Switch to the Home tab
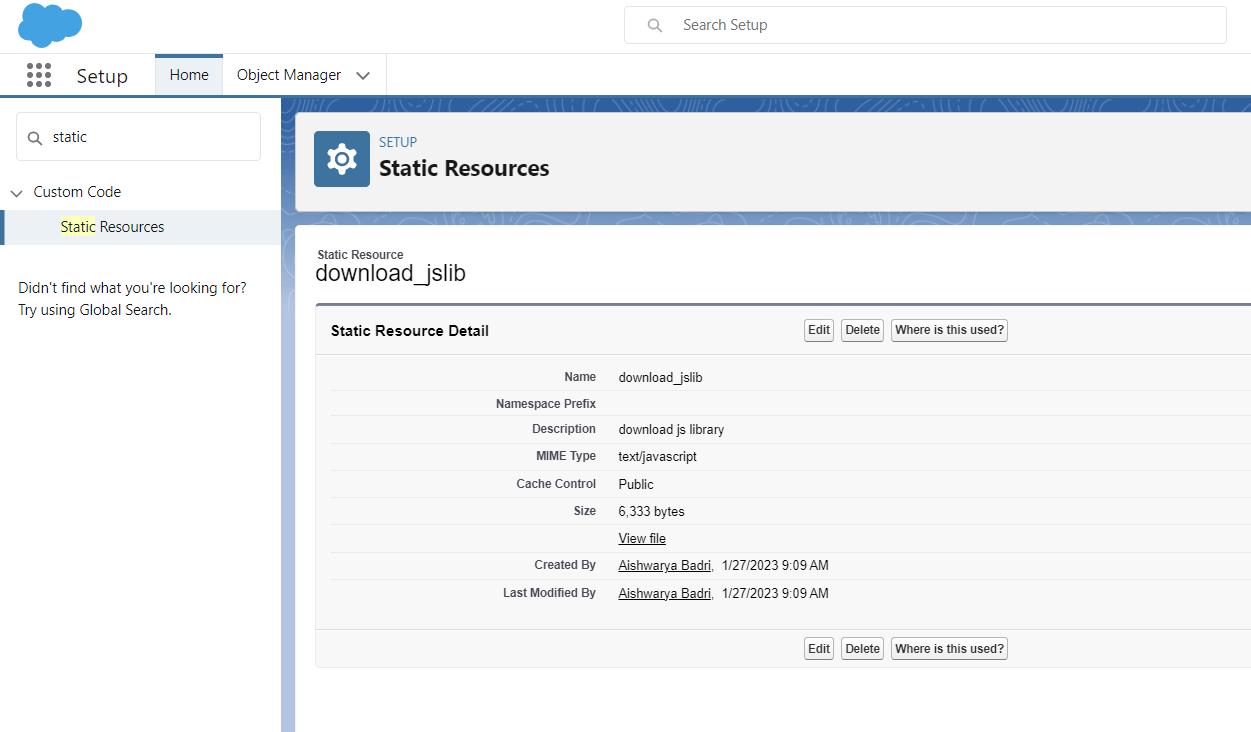The width and height of the screenshot is (1251, 732). click(x=188, y=74)
